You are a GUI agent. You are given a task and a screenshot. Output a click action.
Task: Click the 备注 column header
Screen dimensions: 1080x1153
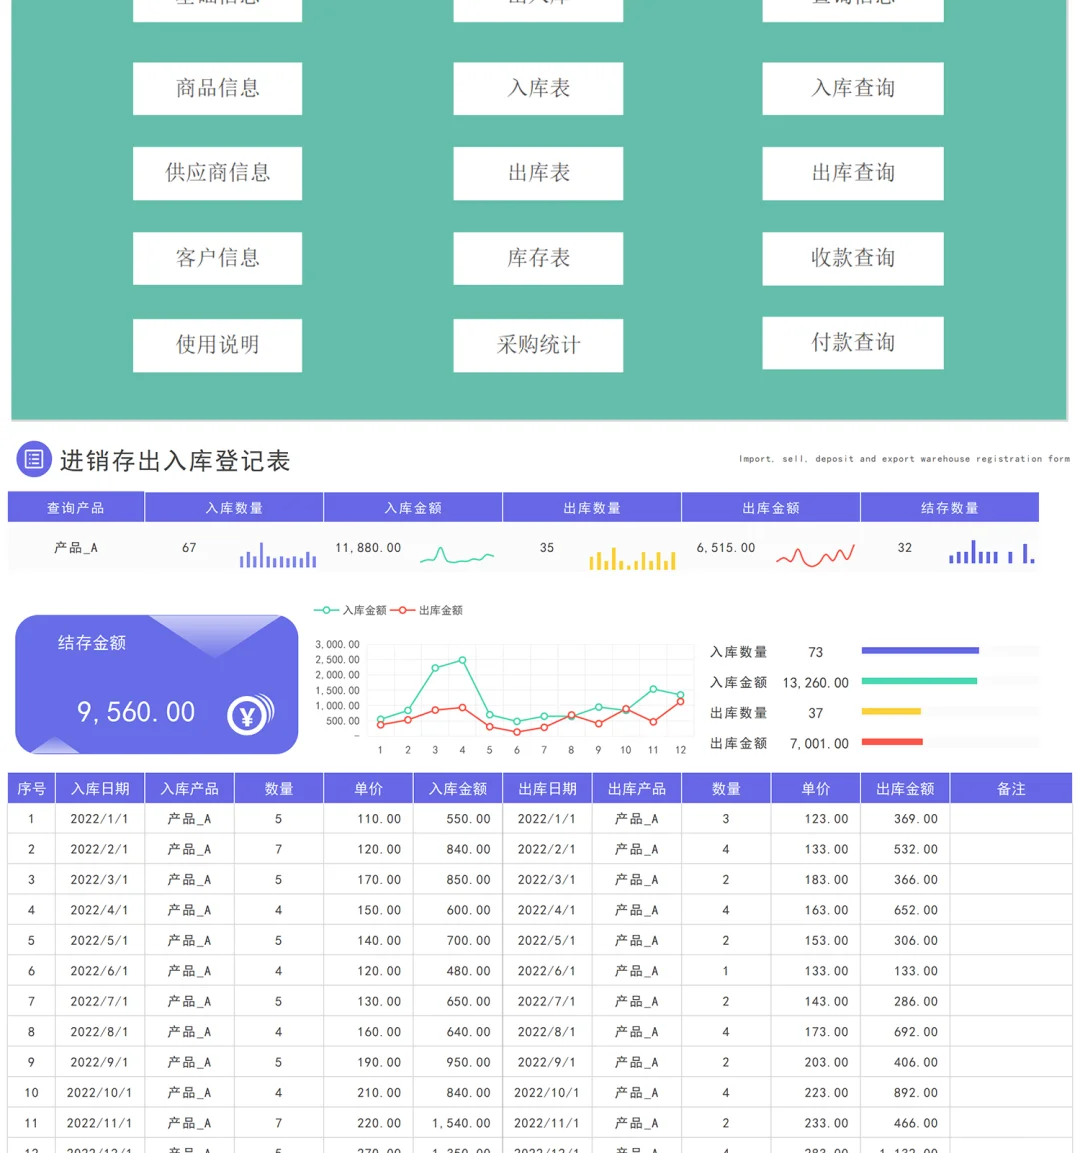point(1011,789)
